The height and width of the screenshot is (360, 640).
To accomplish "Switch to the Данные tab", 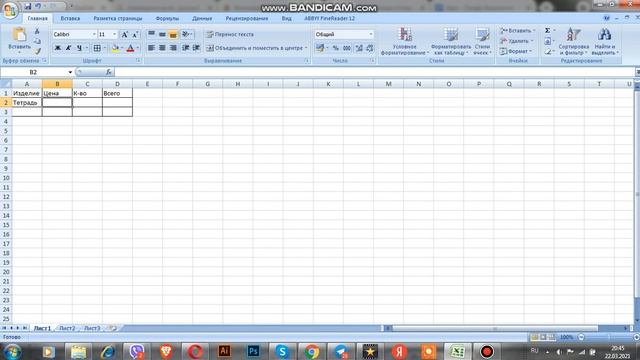I will 202,18.
